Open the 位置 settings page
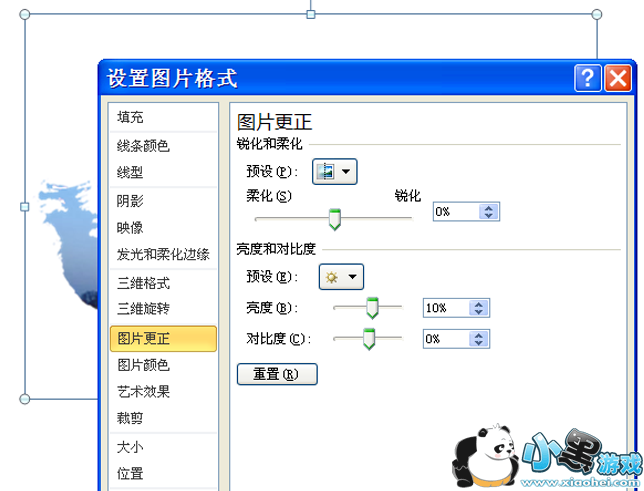This screenshot has height=491, width=644. (x=163, y=473)
